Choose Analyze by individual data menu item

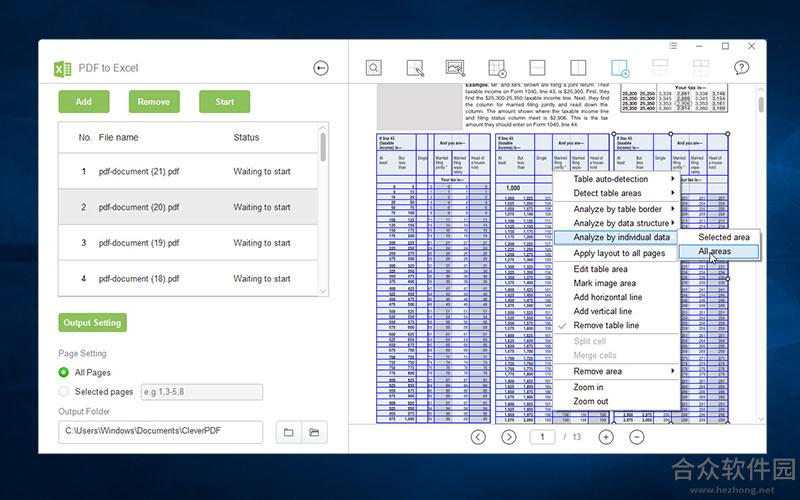[616, 237]
